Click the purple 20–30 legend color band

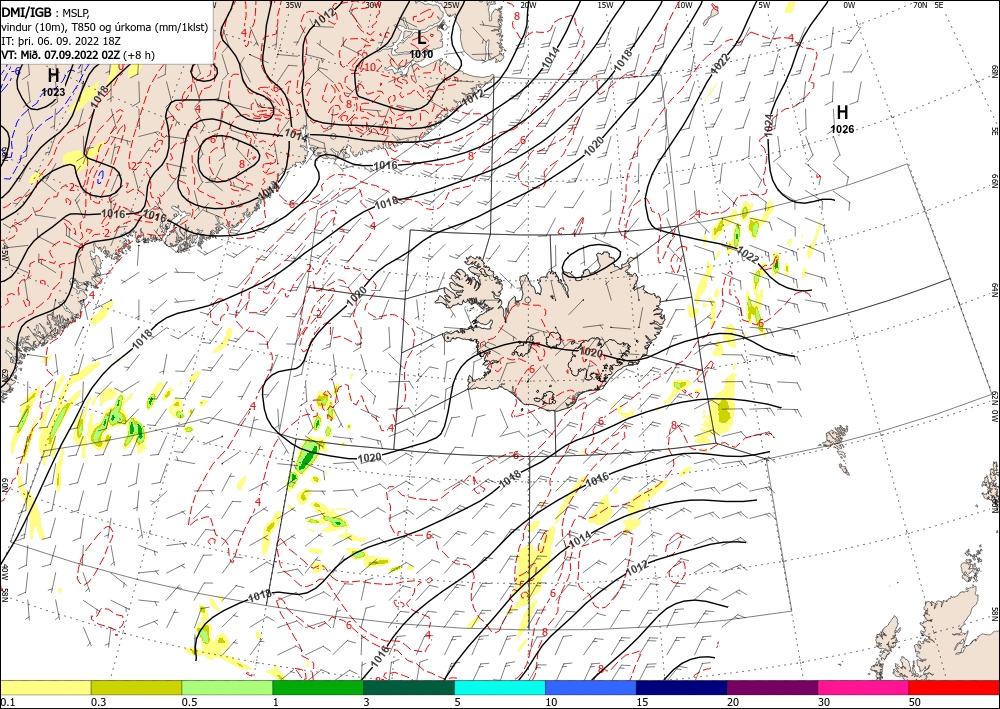tap(772, 687)
